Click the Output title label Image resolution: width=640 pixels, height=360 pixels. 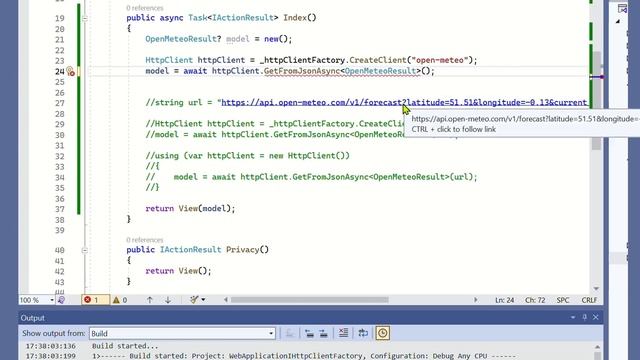click(x=33, y=318)
